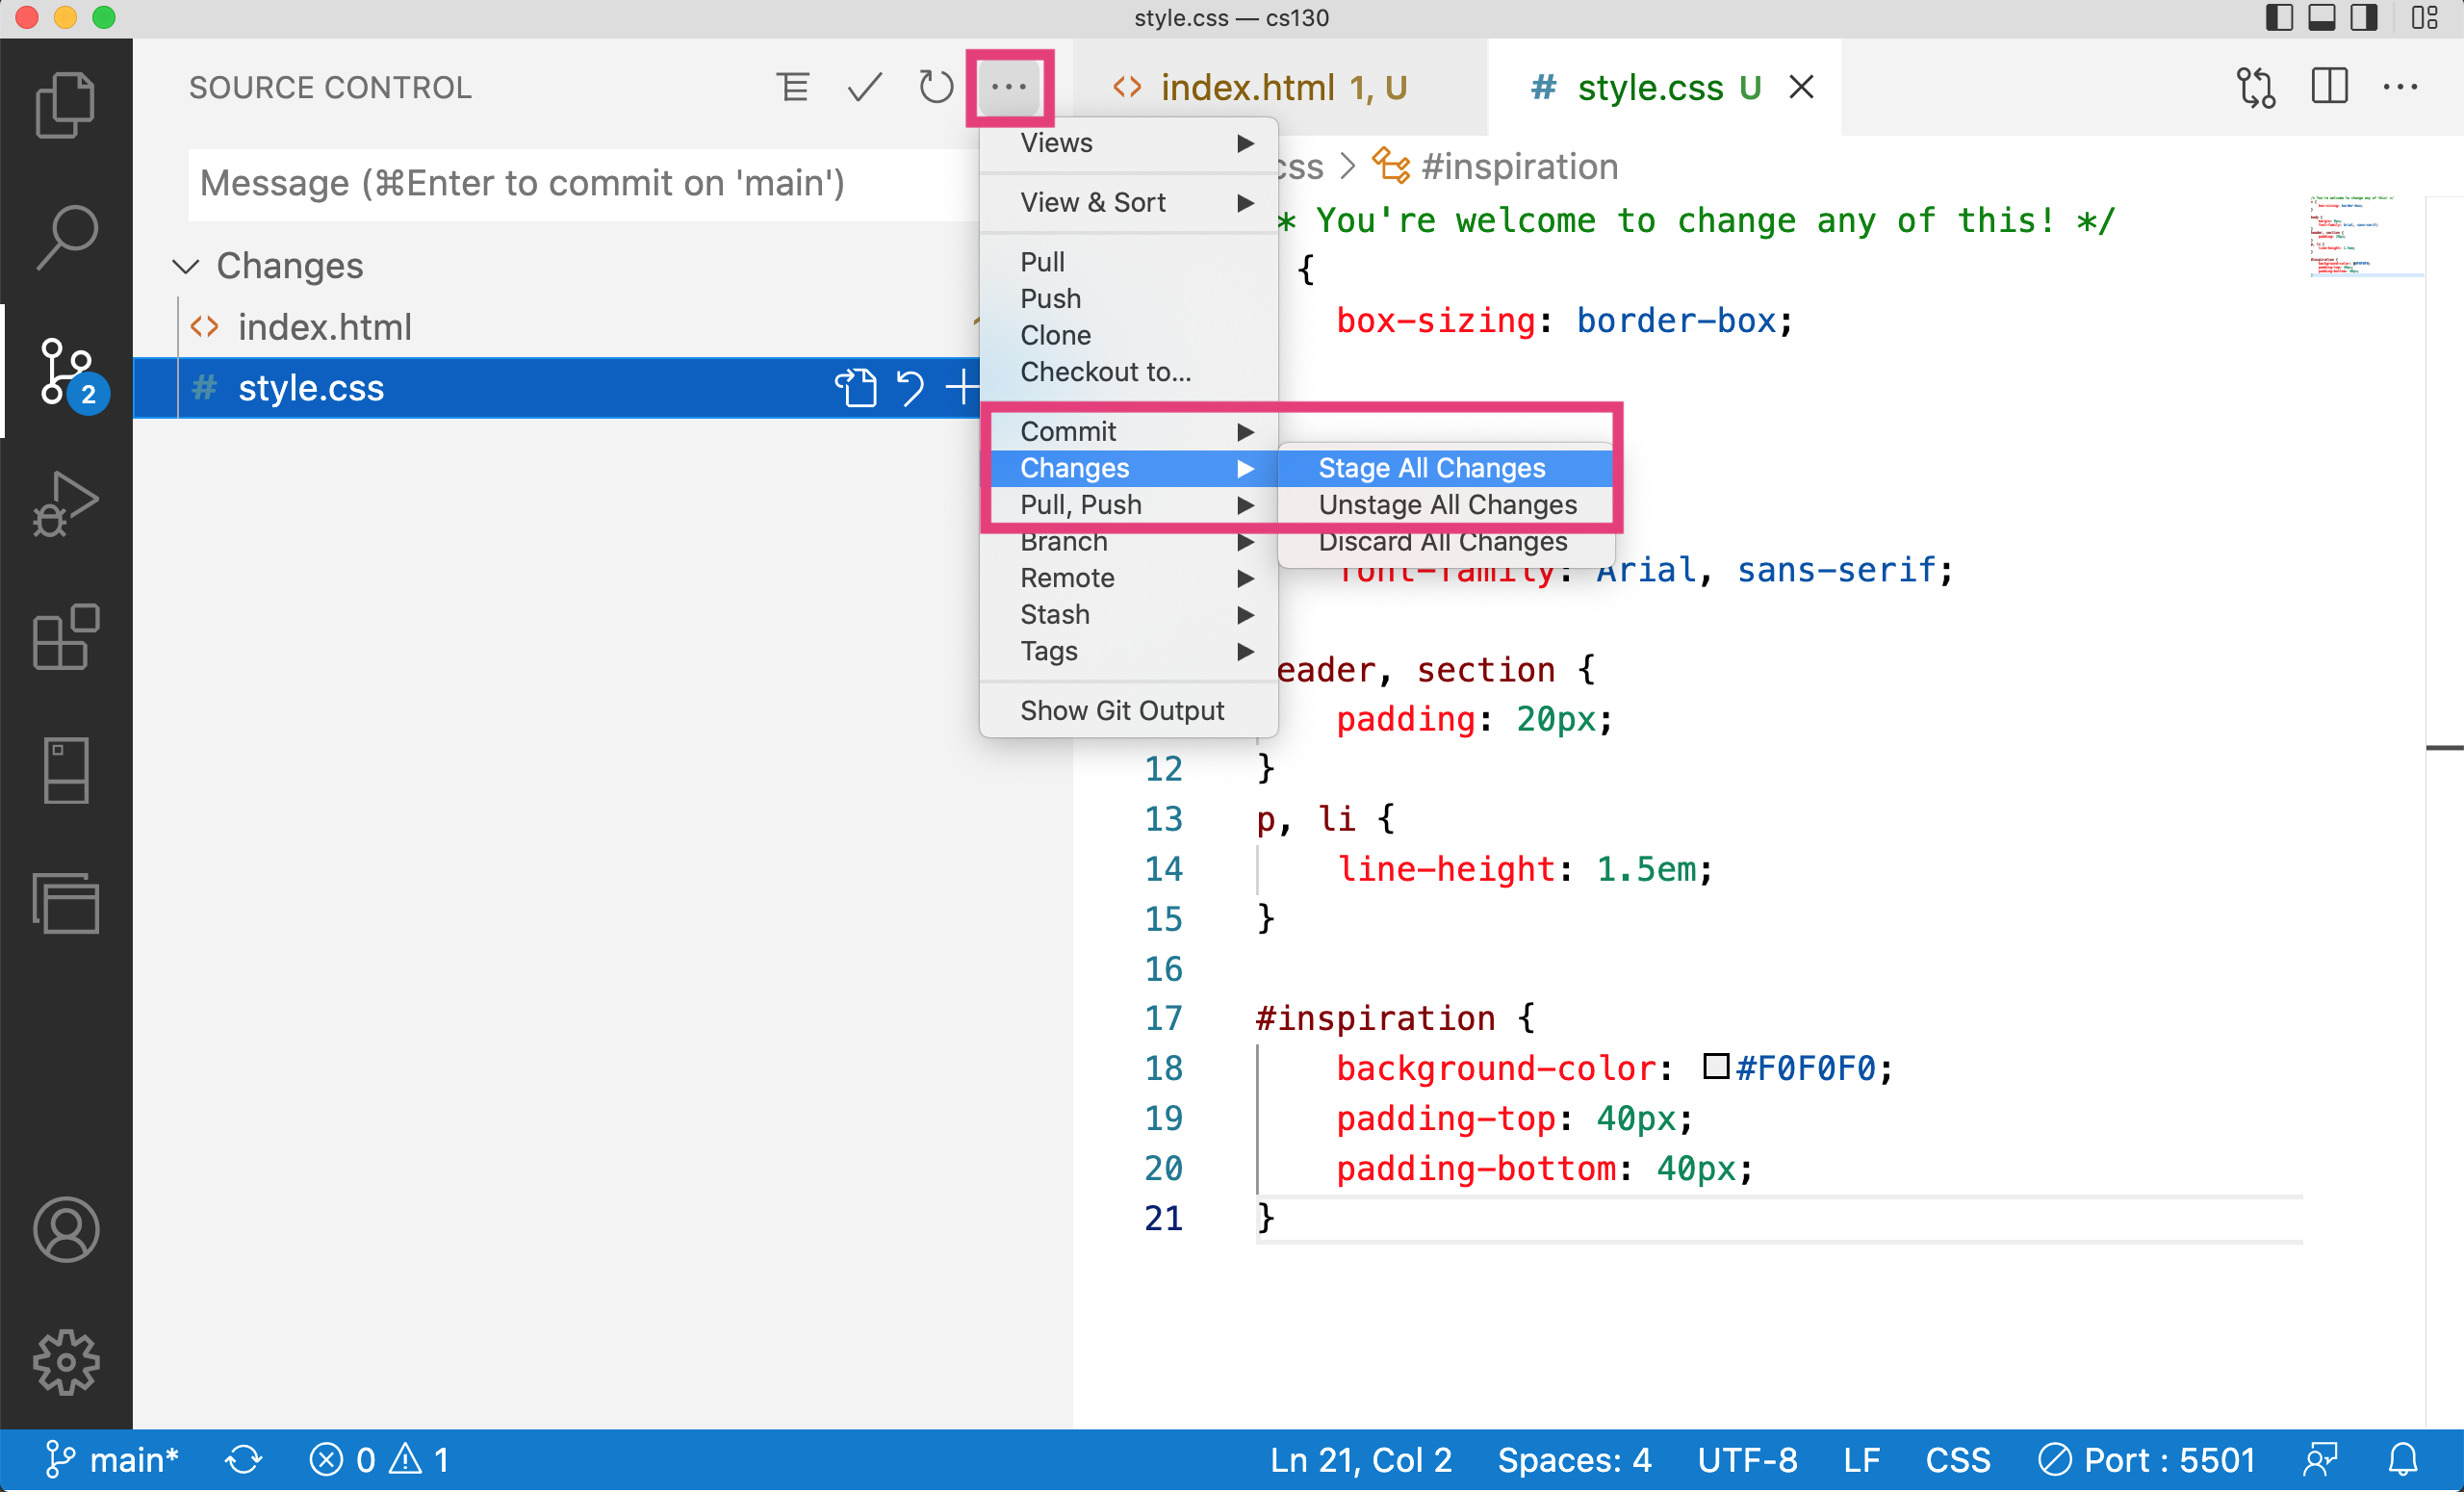This screenshot has height=1492, width=2464.
Task: Open the Extensions view icon
Action: pos(65,636)
